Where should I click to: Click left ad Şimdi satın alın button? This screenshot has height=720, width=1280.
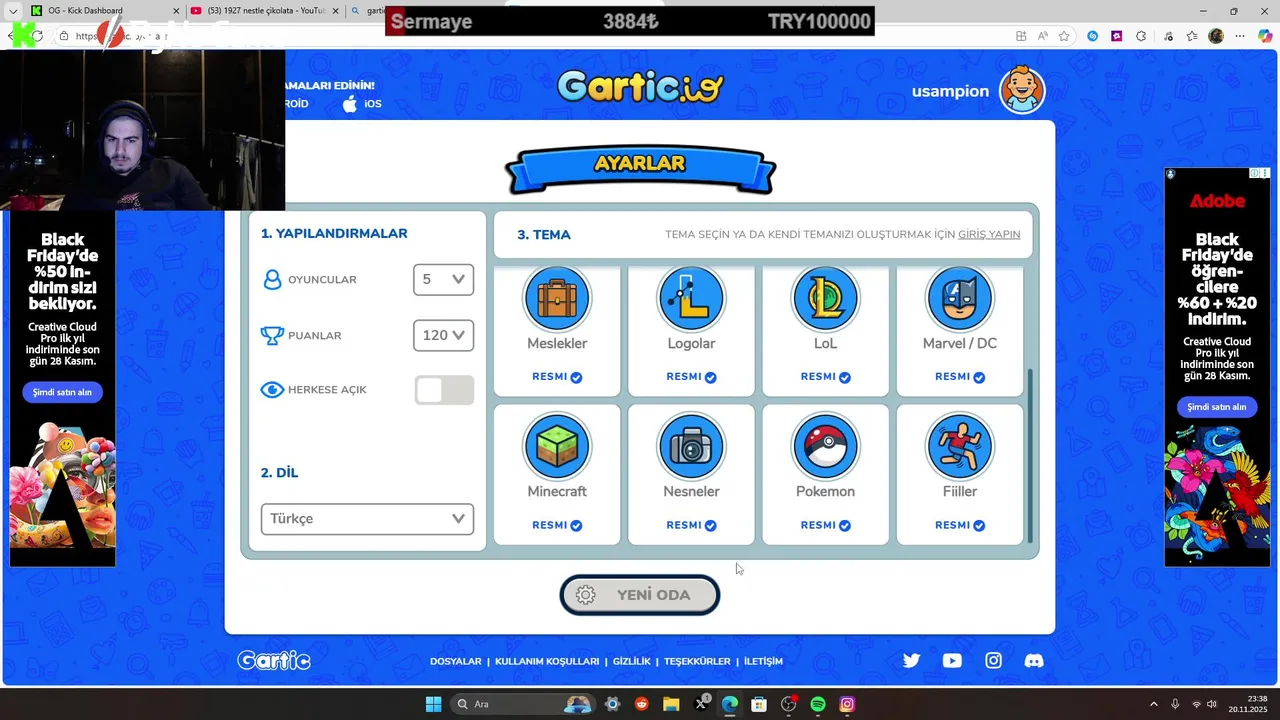62,392
